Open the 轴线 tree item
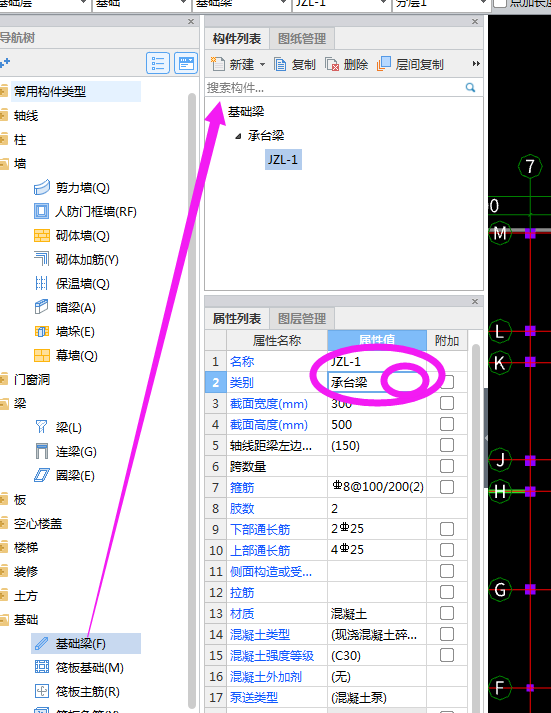The width and height of the screenshot is (551, 713). tap(26, 115)
